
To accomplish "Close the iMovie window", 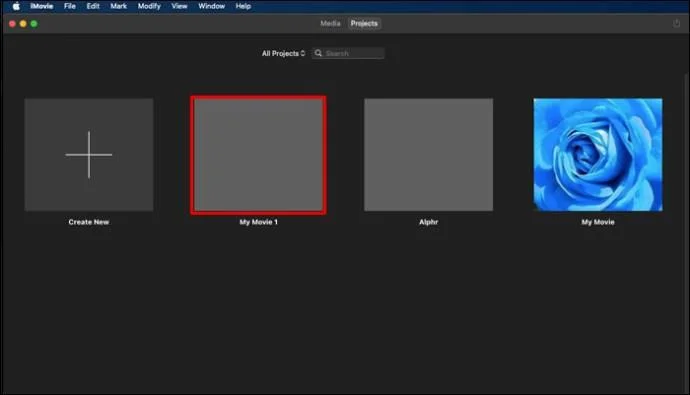I will pyautogui.click(x=12, y=24).
